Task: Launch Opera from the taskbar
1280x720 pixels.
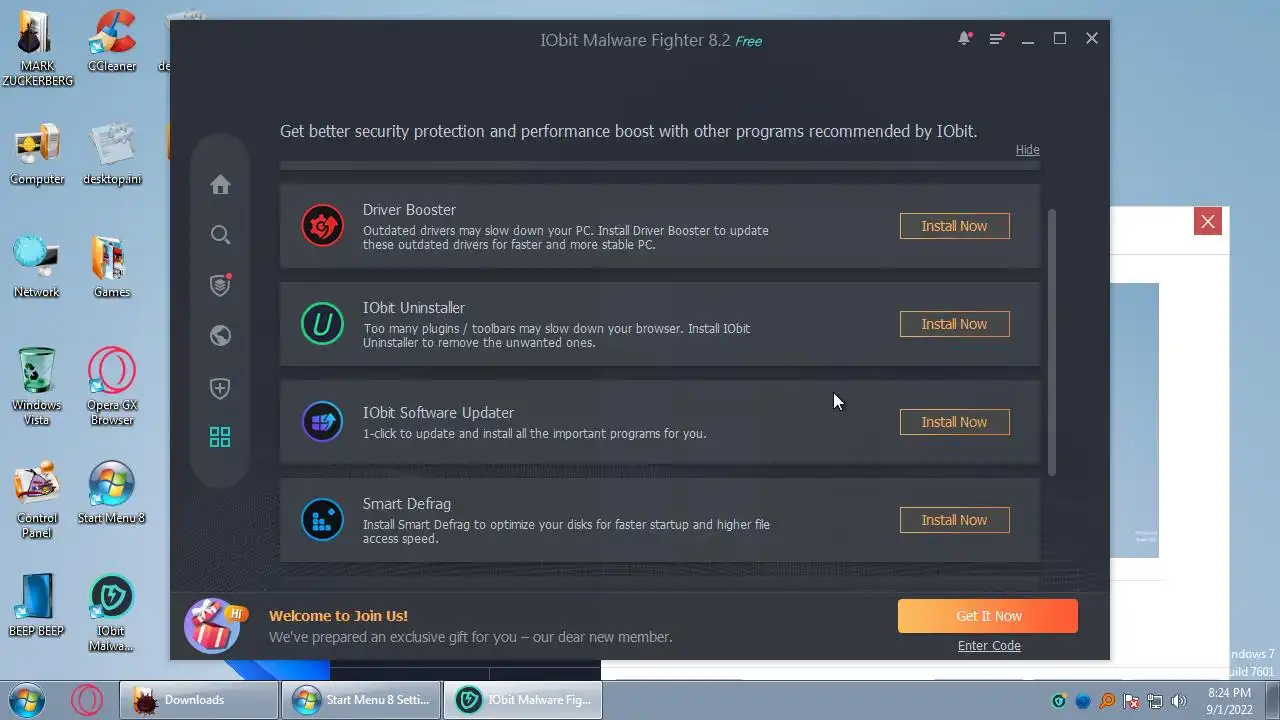Action: pyautogui.click(x=87, y=700)
